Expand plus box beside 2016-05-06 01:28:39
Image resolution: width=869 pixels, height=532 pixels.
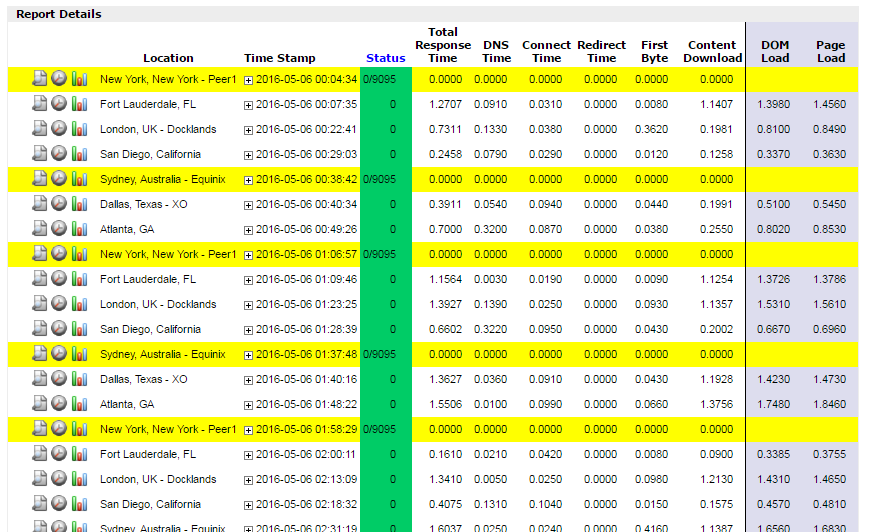pos(248,330)
